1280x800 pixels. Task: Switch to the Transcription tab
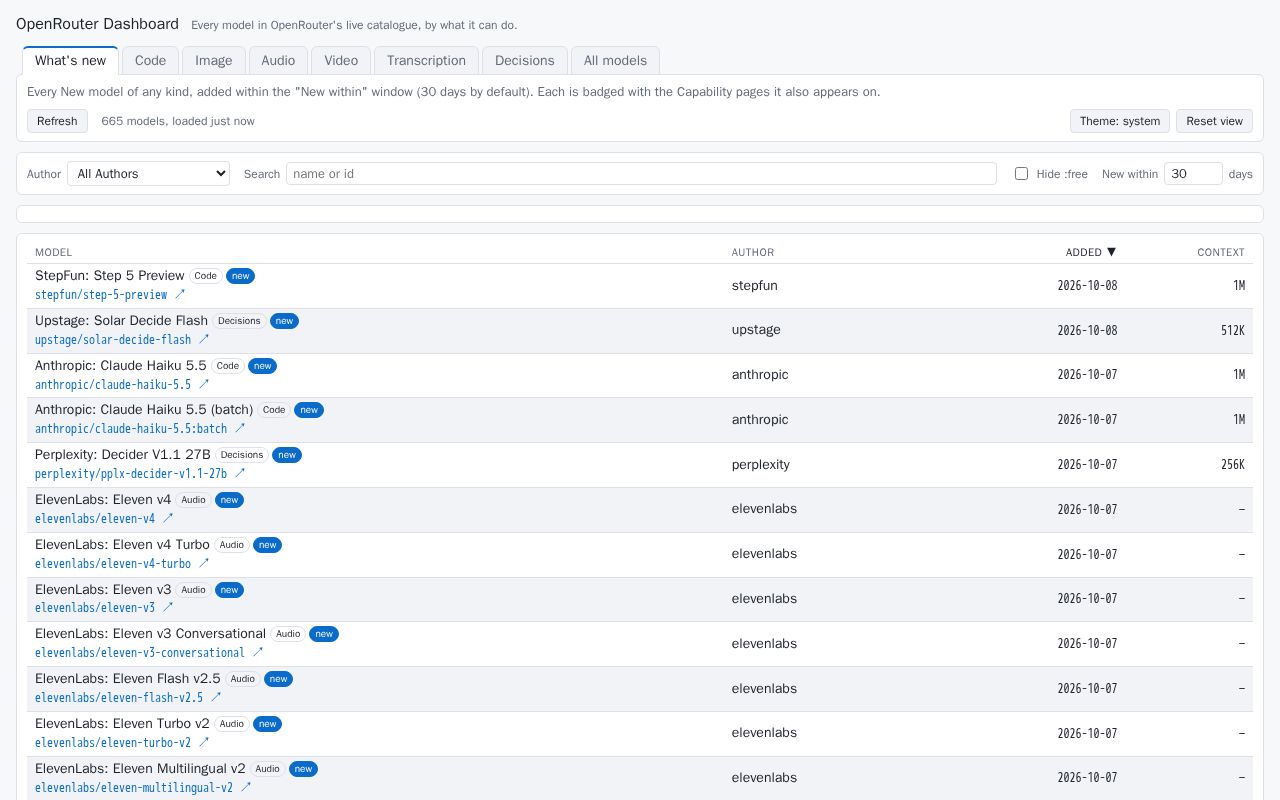(426, 60)
